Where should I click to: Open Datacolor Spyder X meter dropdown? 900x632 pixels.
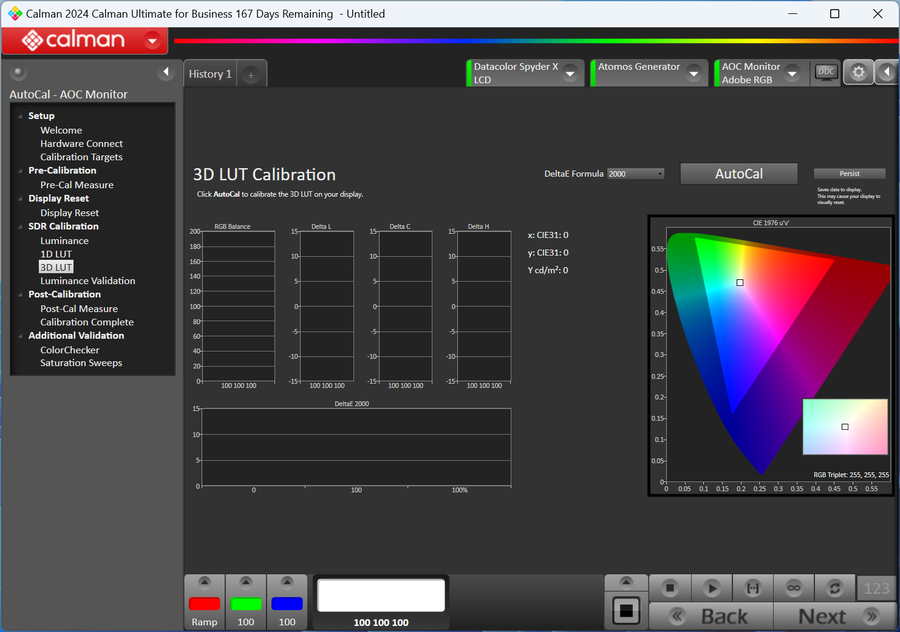click(x=571, y=73)
